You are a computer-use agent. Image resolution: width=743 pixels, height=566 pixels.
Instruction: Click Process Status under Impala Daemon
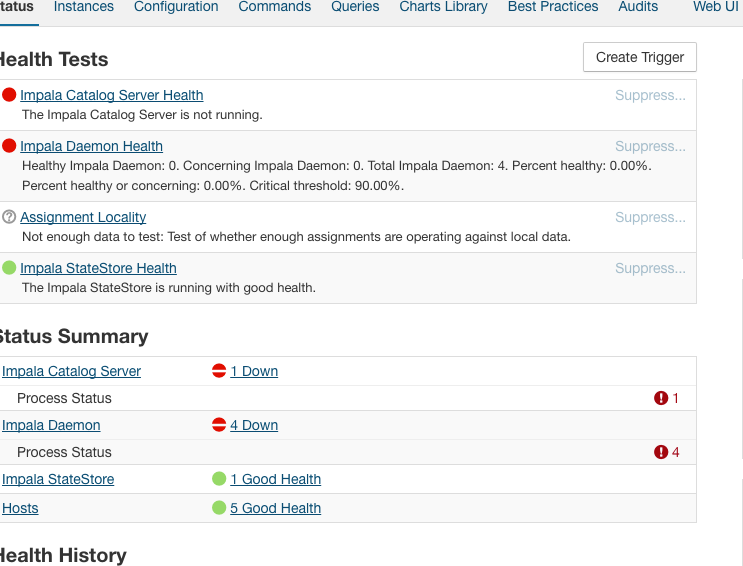(64, 452)
